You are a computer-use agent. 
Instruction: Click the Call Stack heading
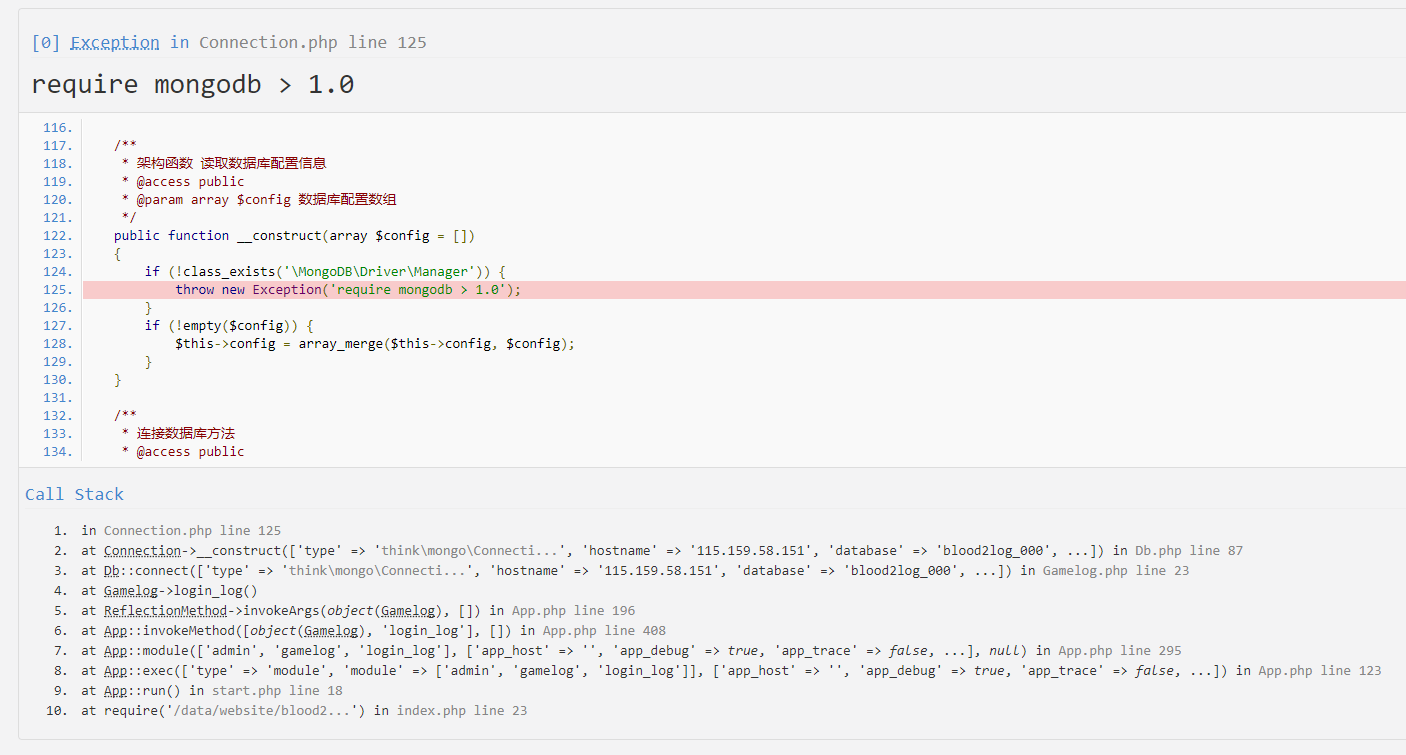click(74, 494)
